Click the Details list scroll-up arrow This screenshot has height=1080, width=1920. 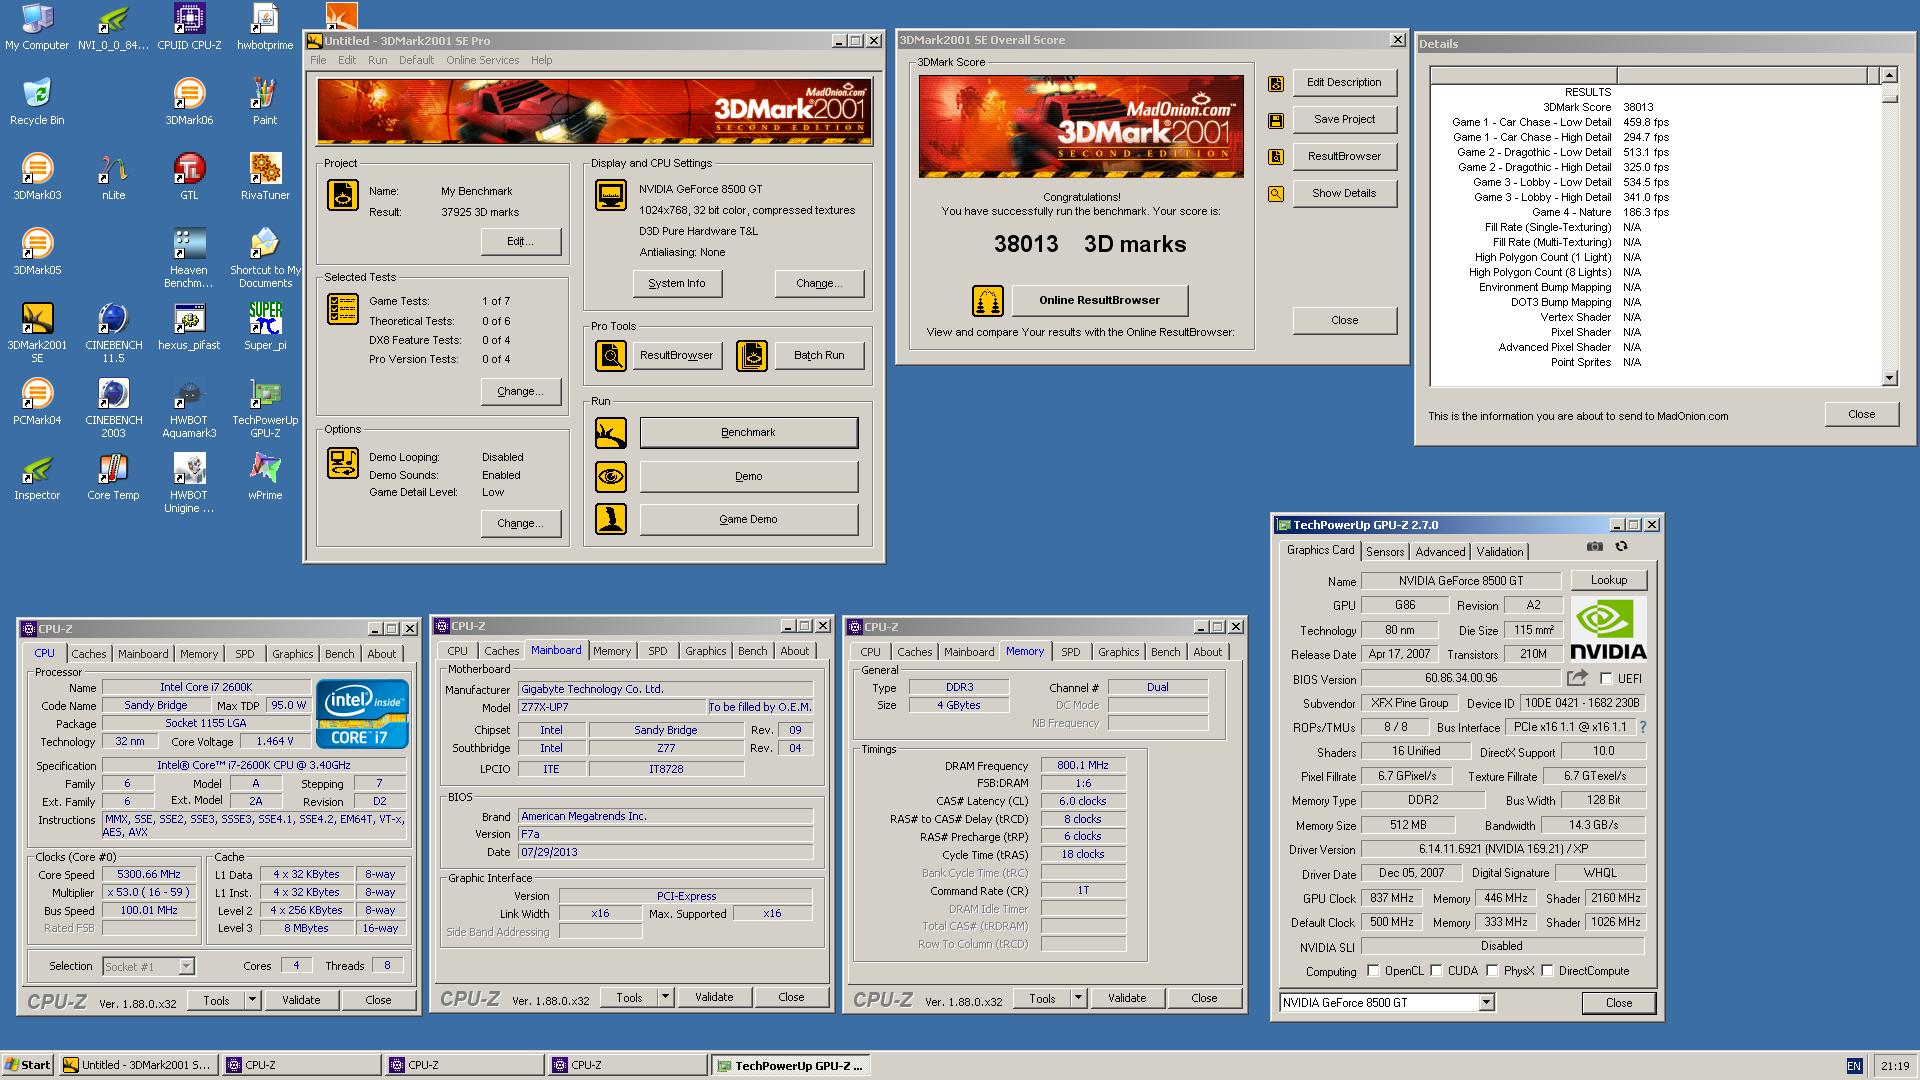pos(1889,75)
